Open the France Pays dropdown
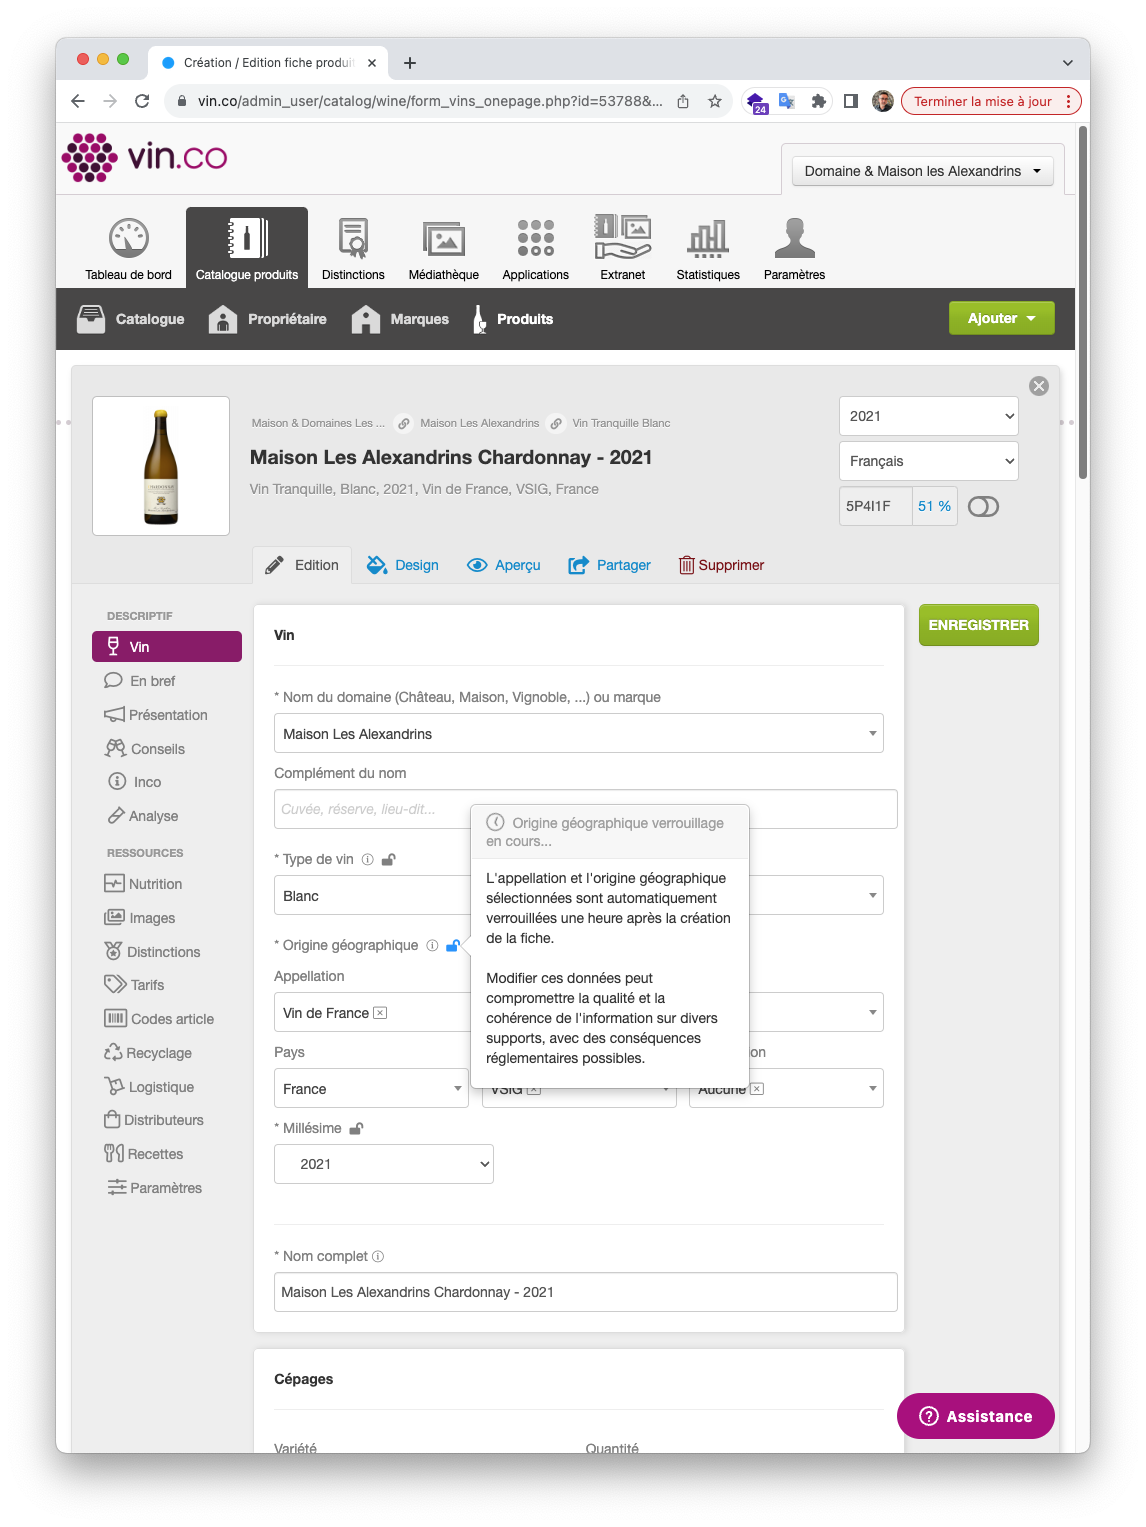Image resolution: width=1146 pixels, height=1527 pixels. point(371,1088)
